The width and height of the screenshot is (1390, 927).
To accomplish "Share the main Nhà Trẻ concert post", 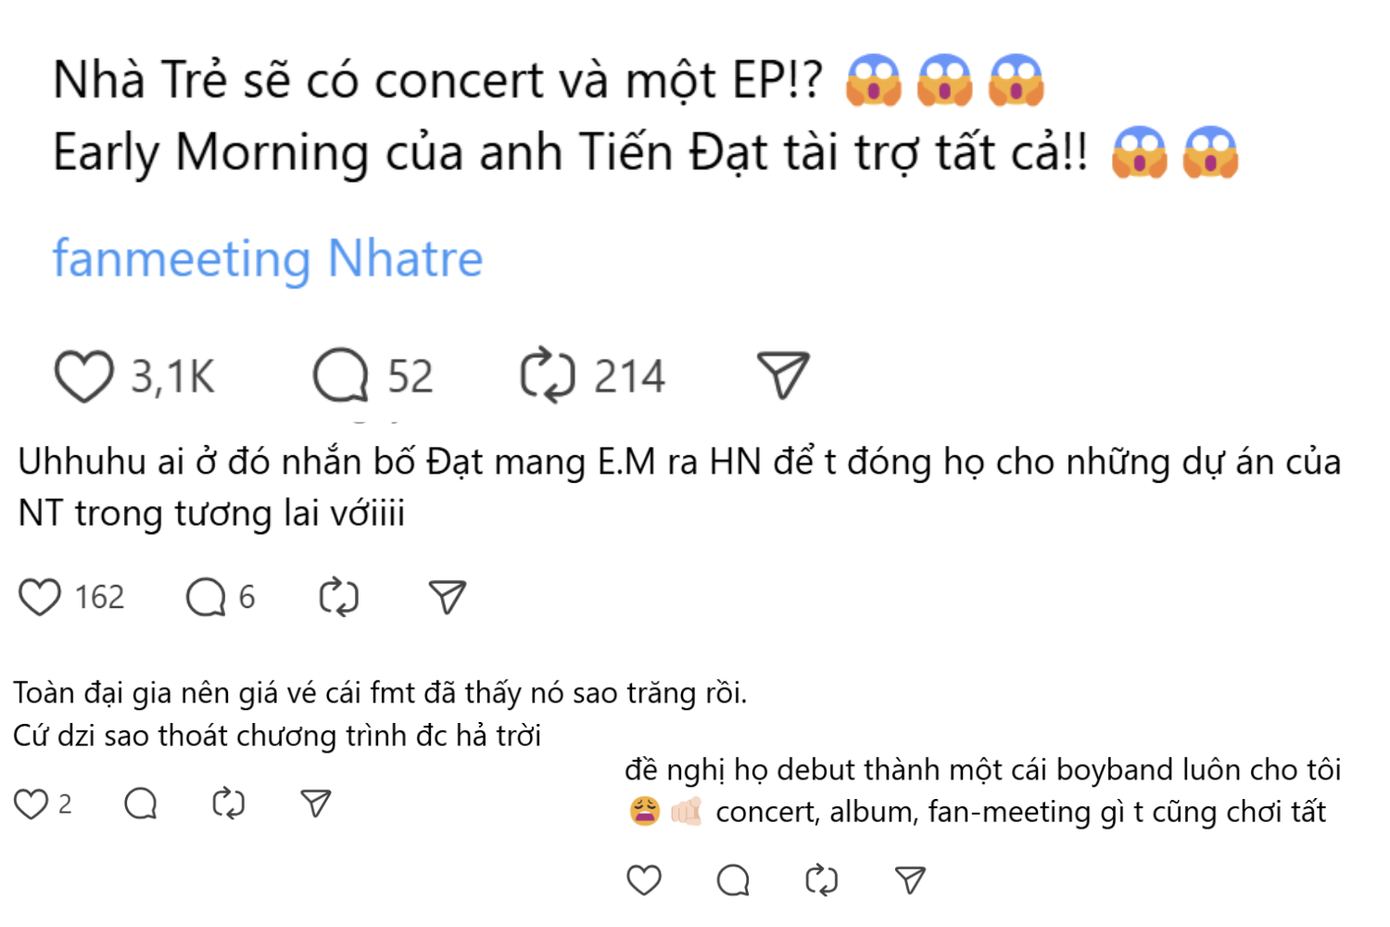I will [x=783, y=376].
